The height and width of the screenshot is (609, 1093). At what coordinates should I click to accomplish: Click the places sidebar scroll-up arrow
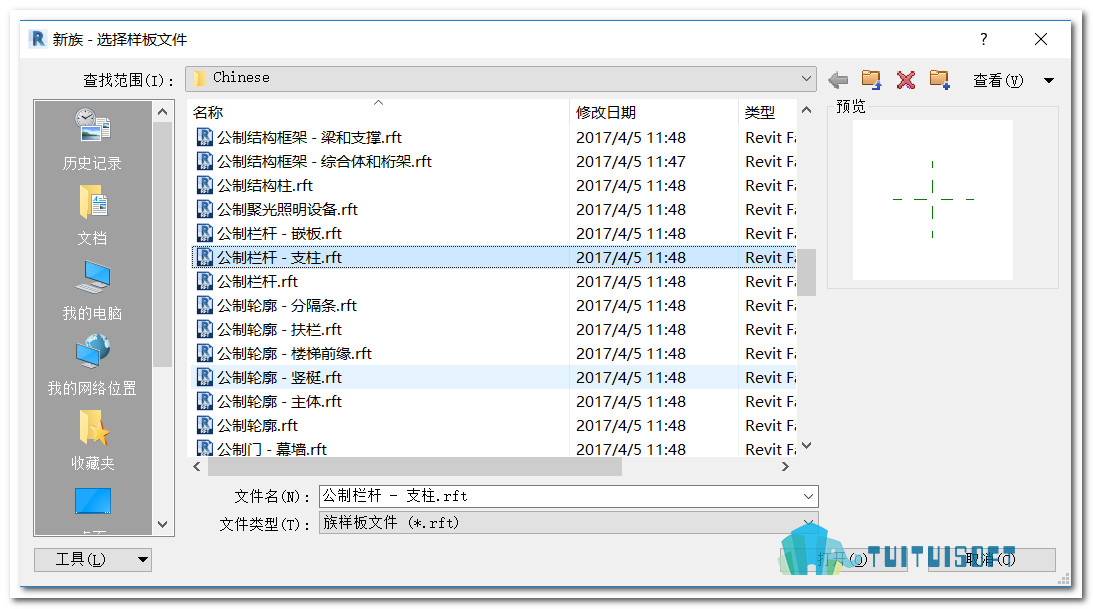coord(162,111)
